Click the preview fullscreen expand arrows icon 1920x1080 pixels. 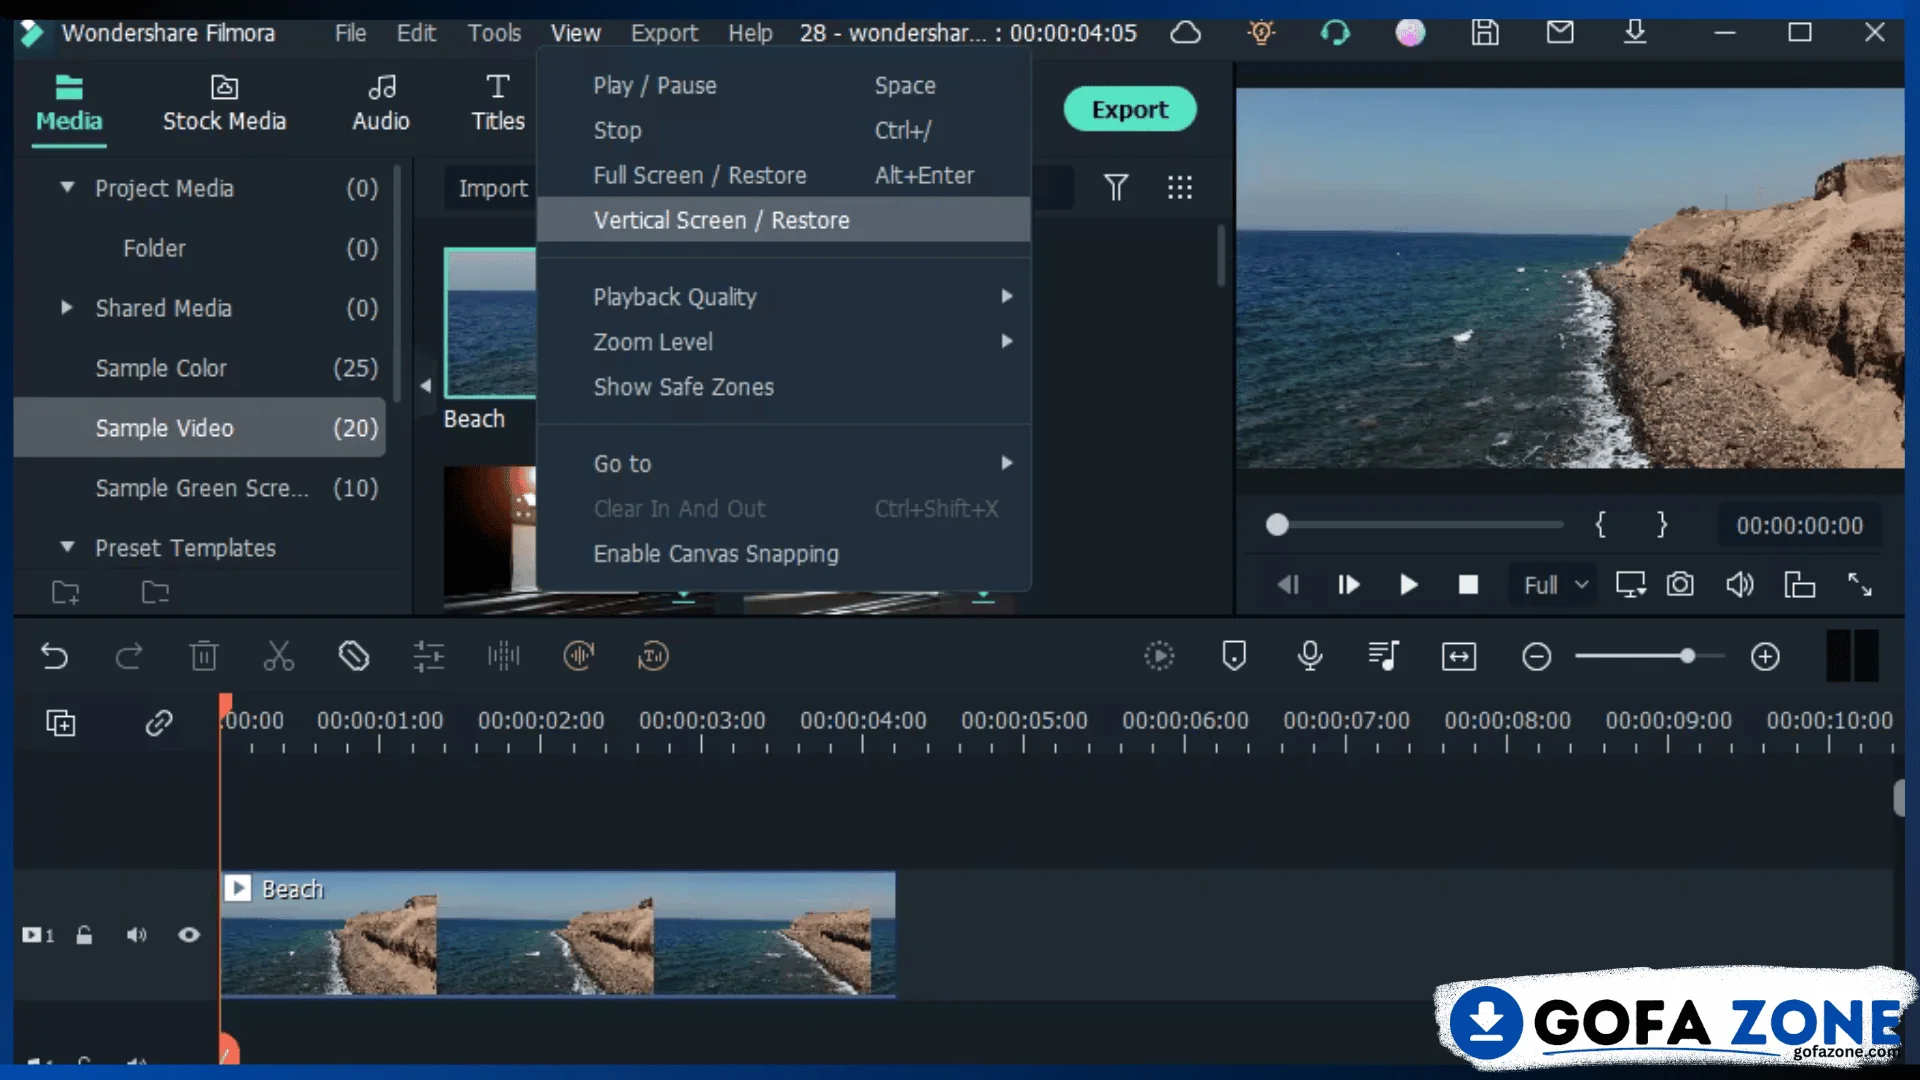1860,584
